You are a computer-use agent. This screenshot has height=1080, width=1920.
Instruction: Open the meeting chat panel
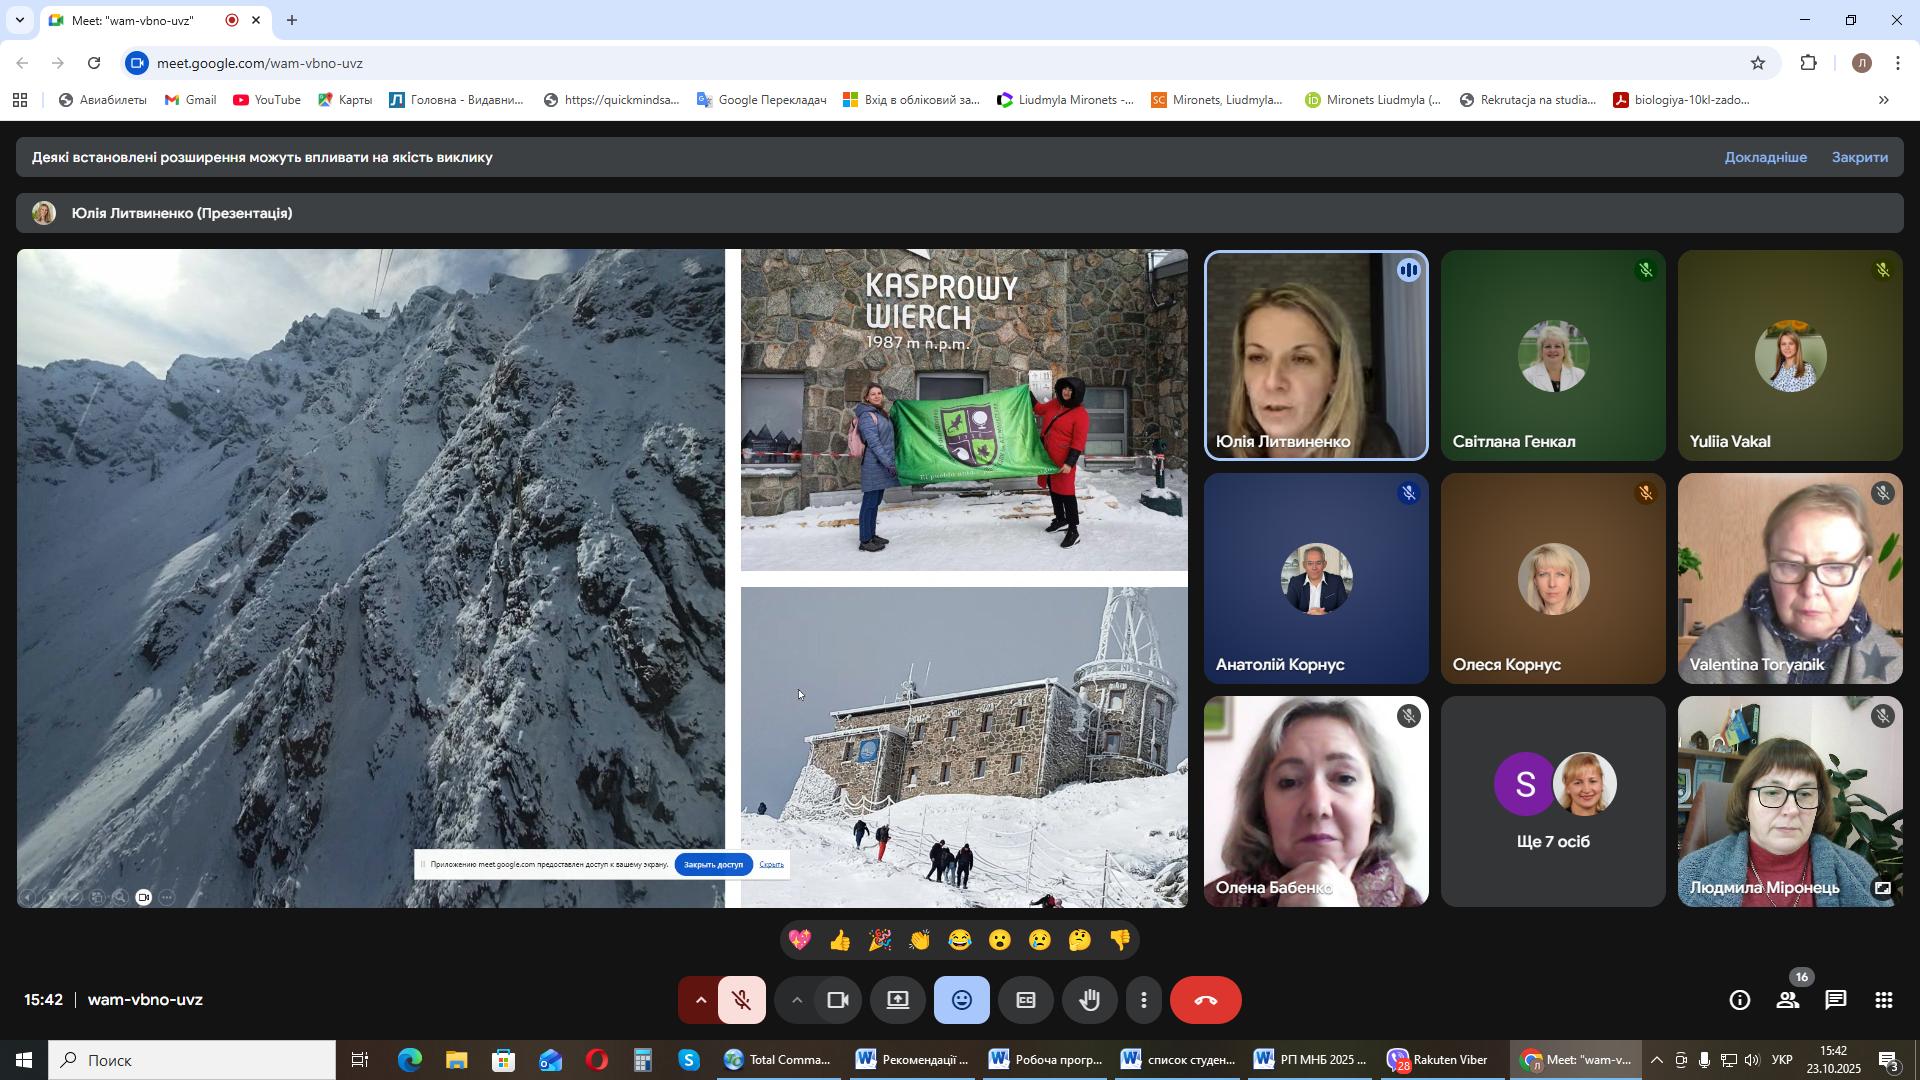(1835, 1001)
